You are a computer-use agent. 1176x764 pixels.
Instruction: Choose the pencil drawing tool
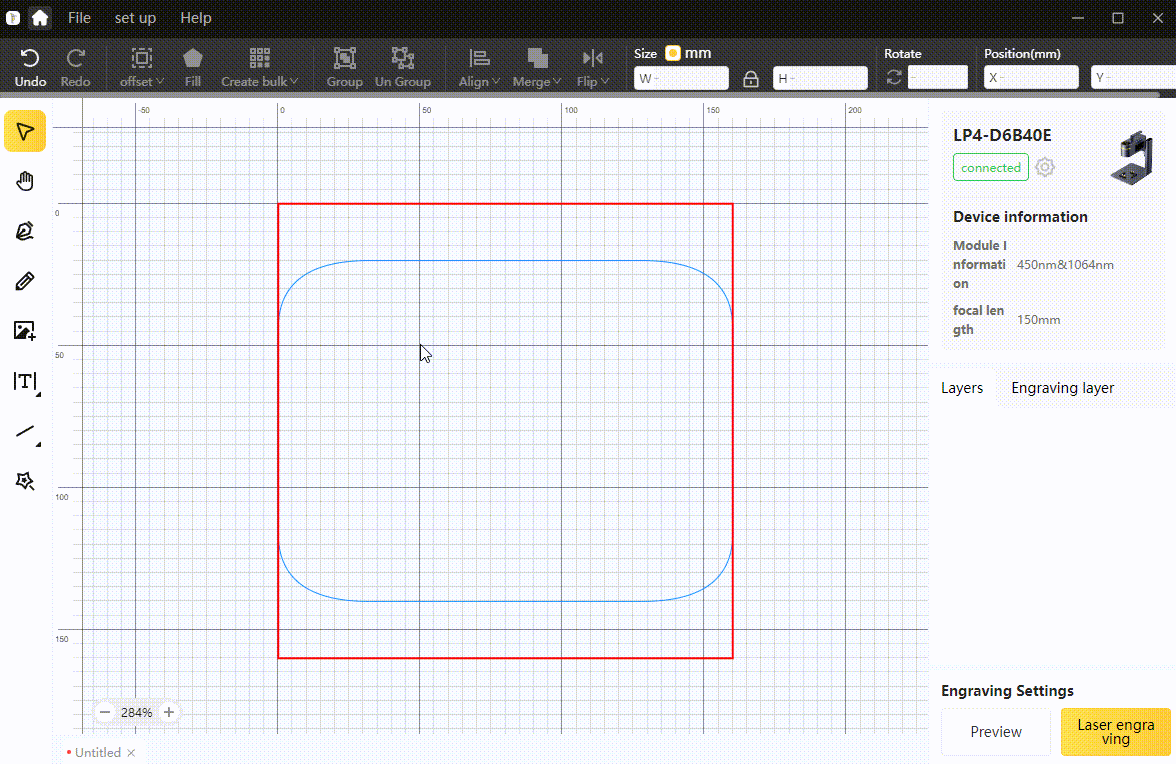point(25,281)
